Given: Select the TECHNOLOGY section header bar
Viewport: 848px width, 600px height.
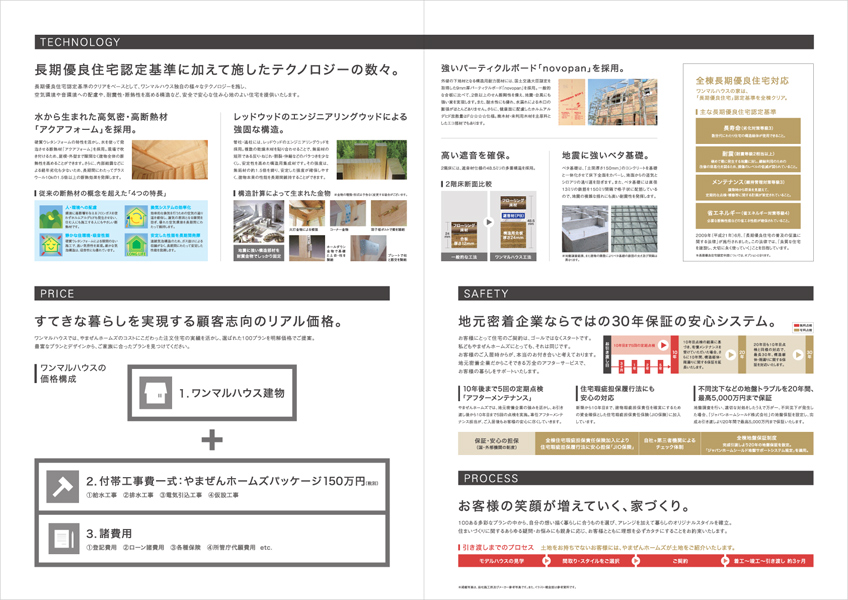Looking at the screenshot, I should click(x=212, y=42).
